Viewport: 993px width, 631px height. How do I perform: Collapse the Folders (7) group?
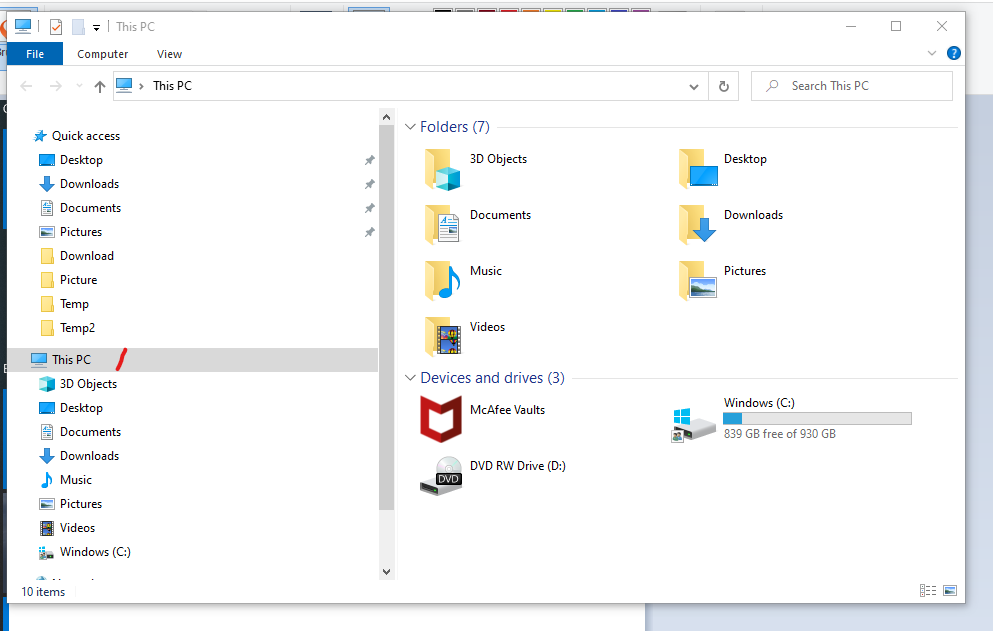(410, 127)
